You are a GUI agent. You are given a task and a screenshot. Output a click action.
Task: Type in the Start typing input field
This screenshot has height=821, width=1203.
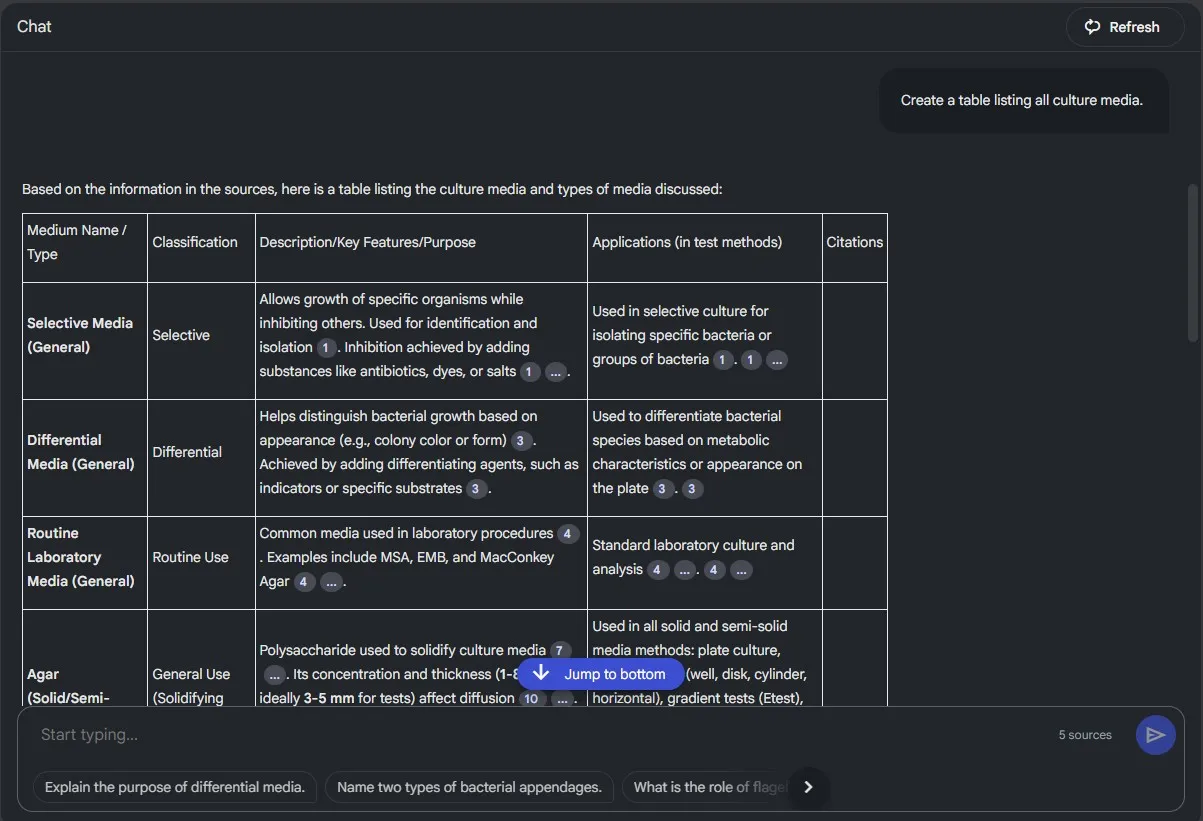[540, 735]
